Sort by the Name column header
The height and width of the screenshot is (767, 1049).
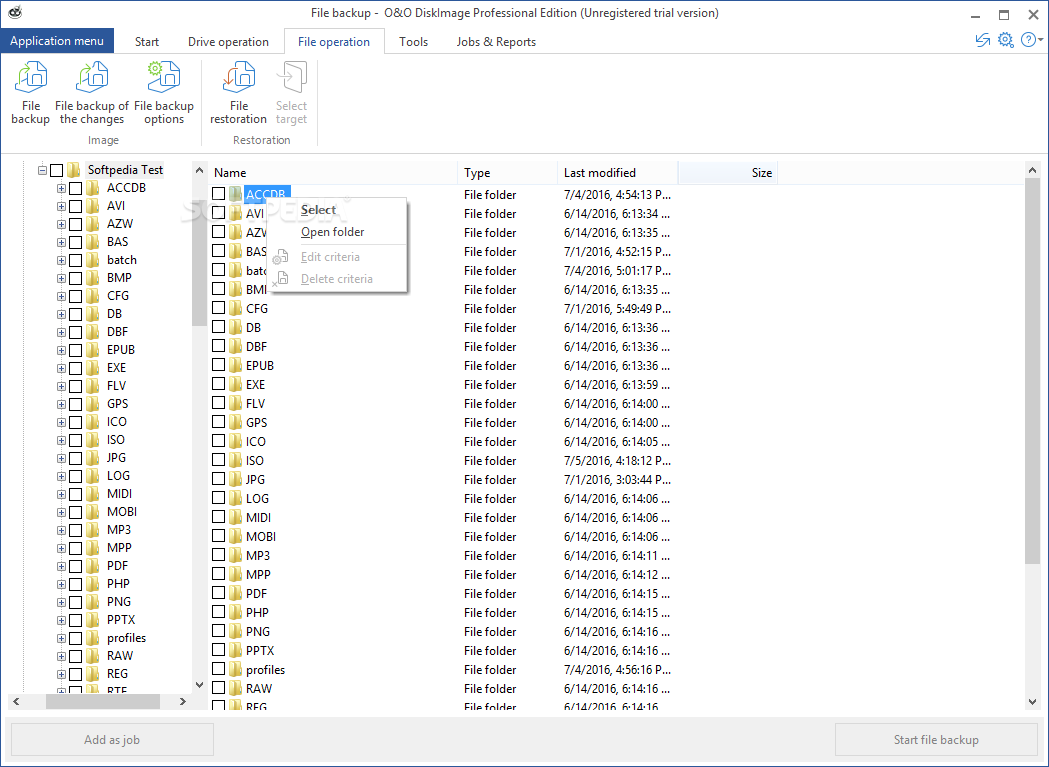coord(333,173)
